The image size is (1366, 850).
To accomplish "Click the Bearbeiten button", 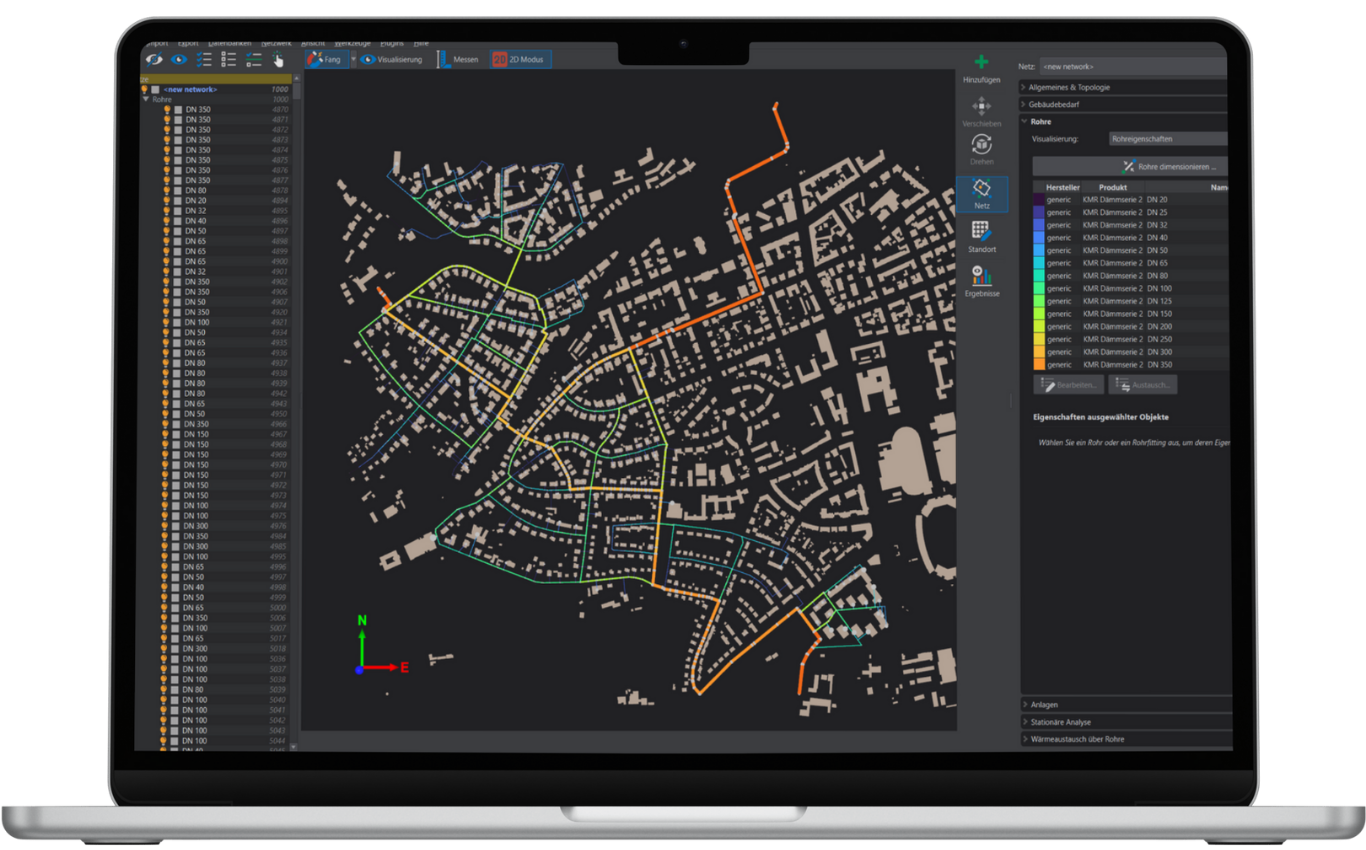I will [x=1068, y=385].
